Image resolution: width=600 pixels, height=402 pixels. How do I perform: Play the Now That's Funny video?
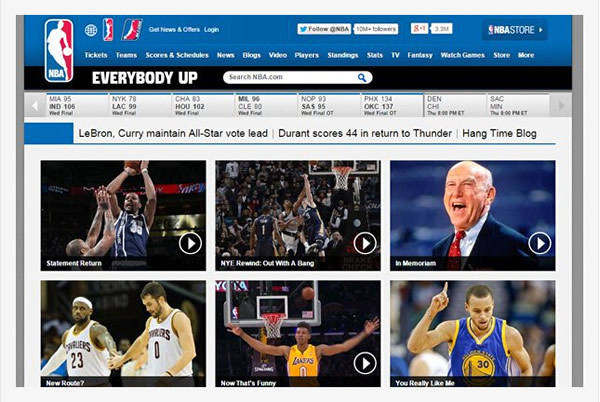click(x=365, y=362)
